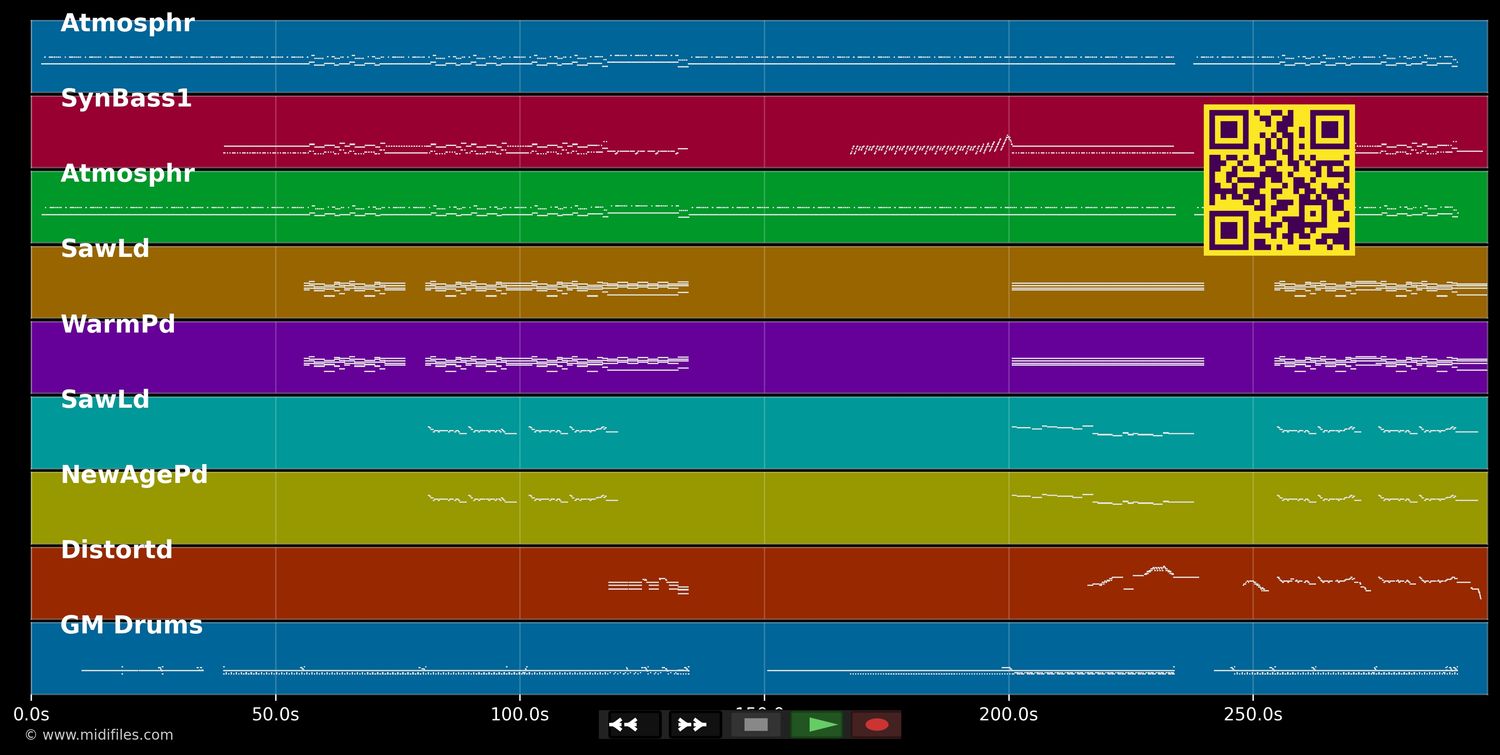Start recording with the red record button

[x=877, y=725]
